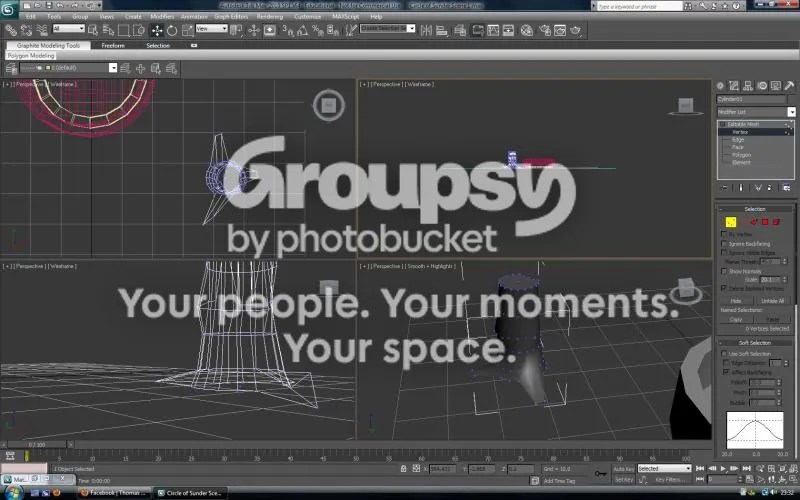The height and width of the screenshot is (500, 800).
Task: Switch to the Utilities command panel
Action: click(x=789, y=86)
